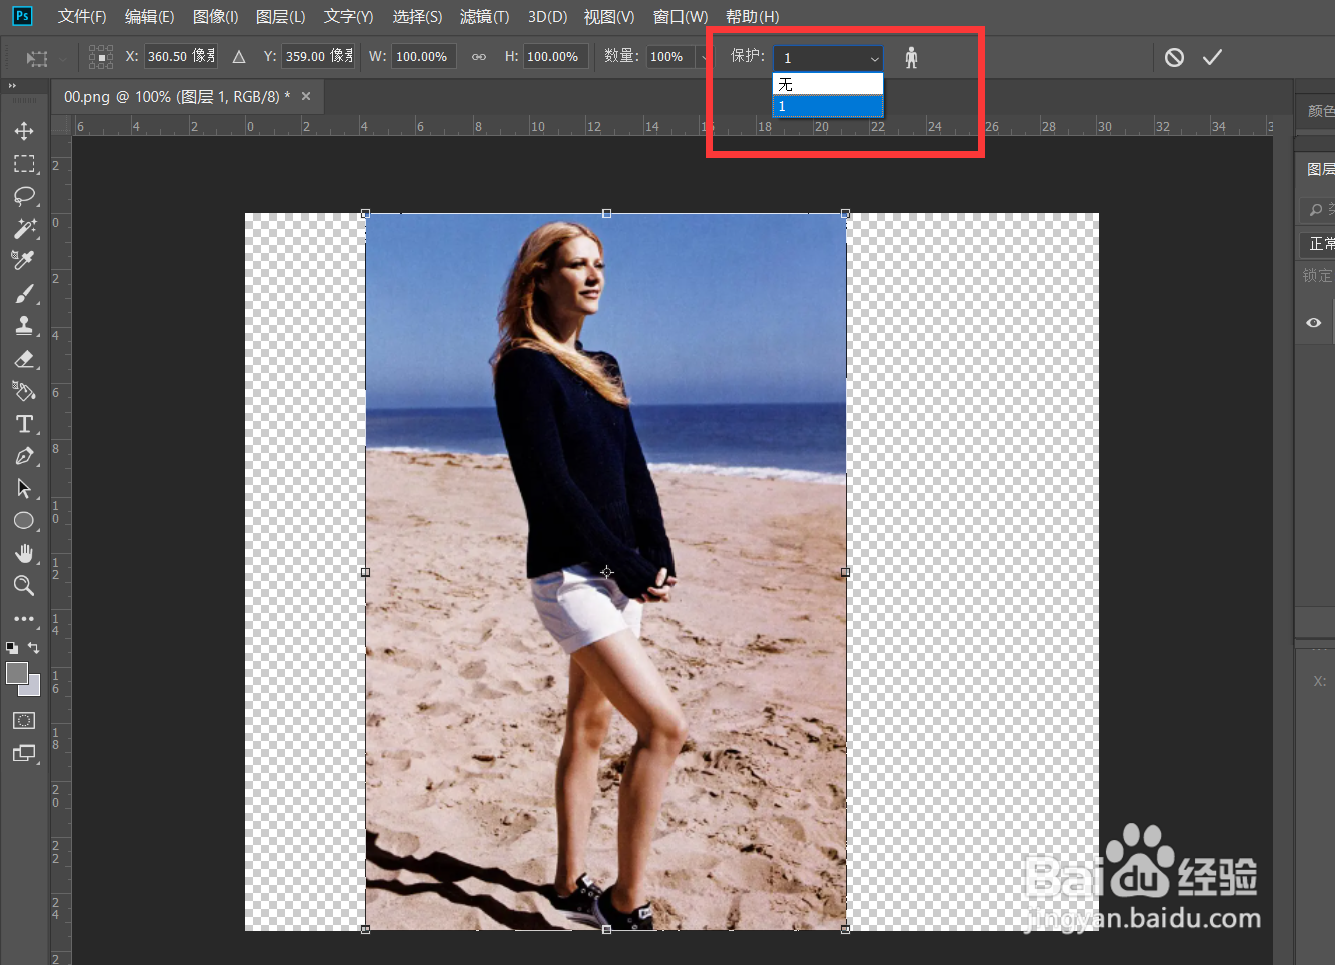Viewport: 1335px width, 965px height.
Task: Click the Photoshop Ps logo icon
Action: pos(21,16)
